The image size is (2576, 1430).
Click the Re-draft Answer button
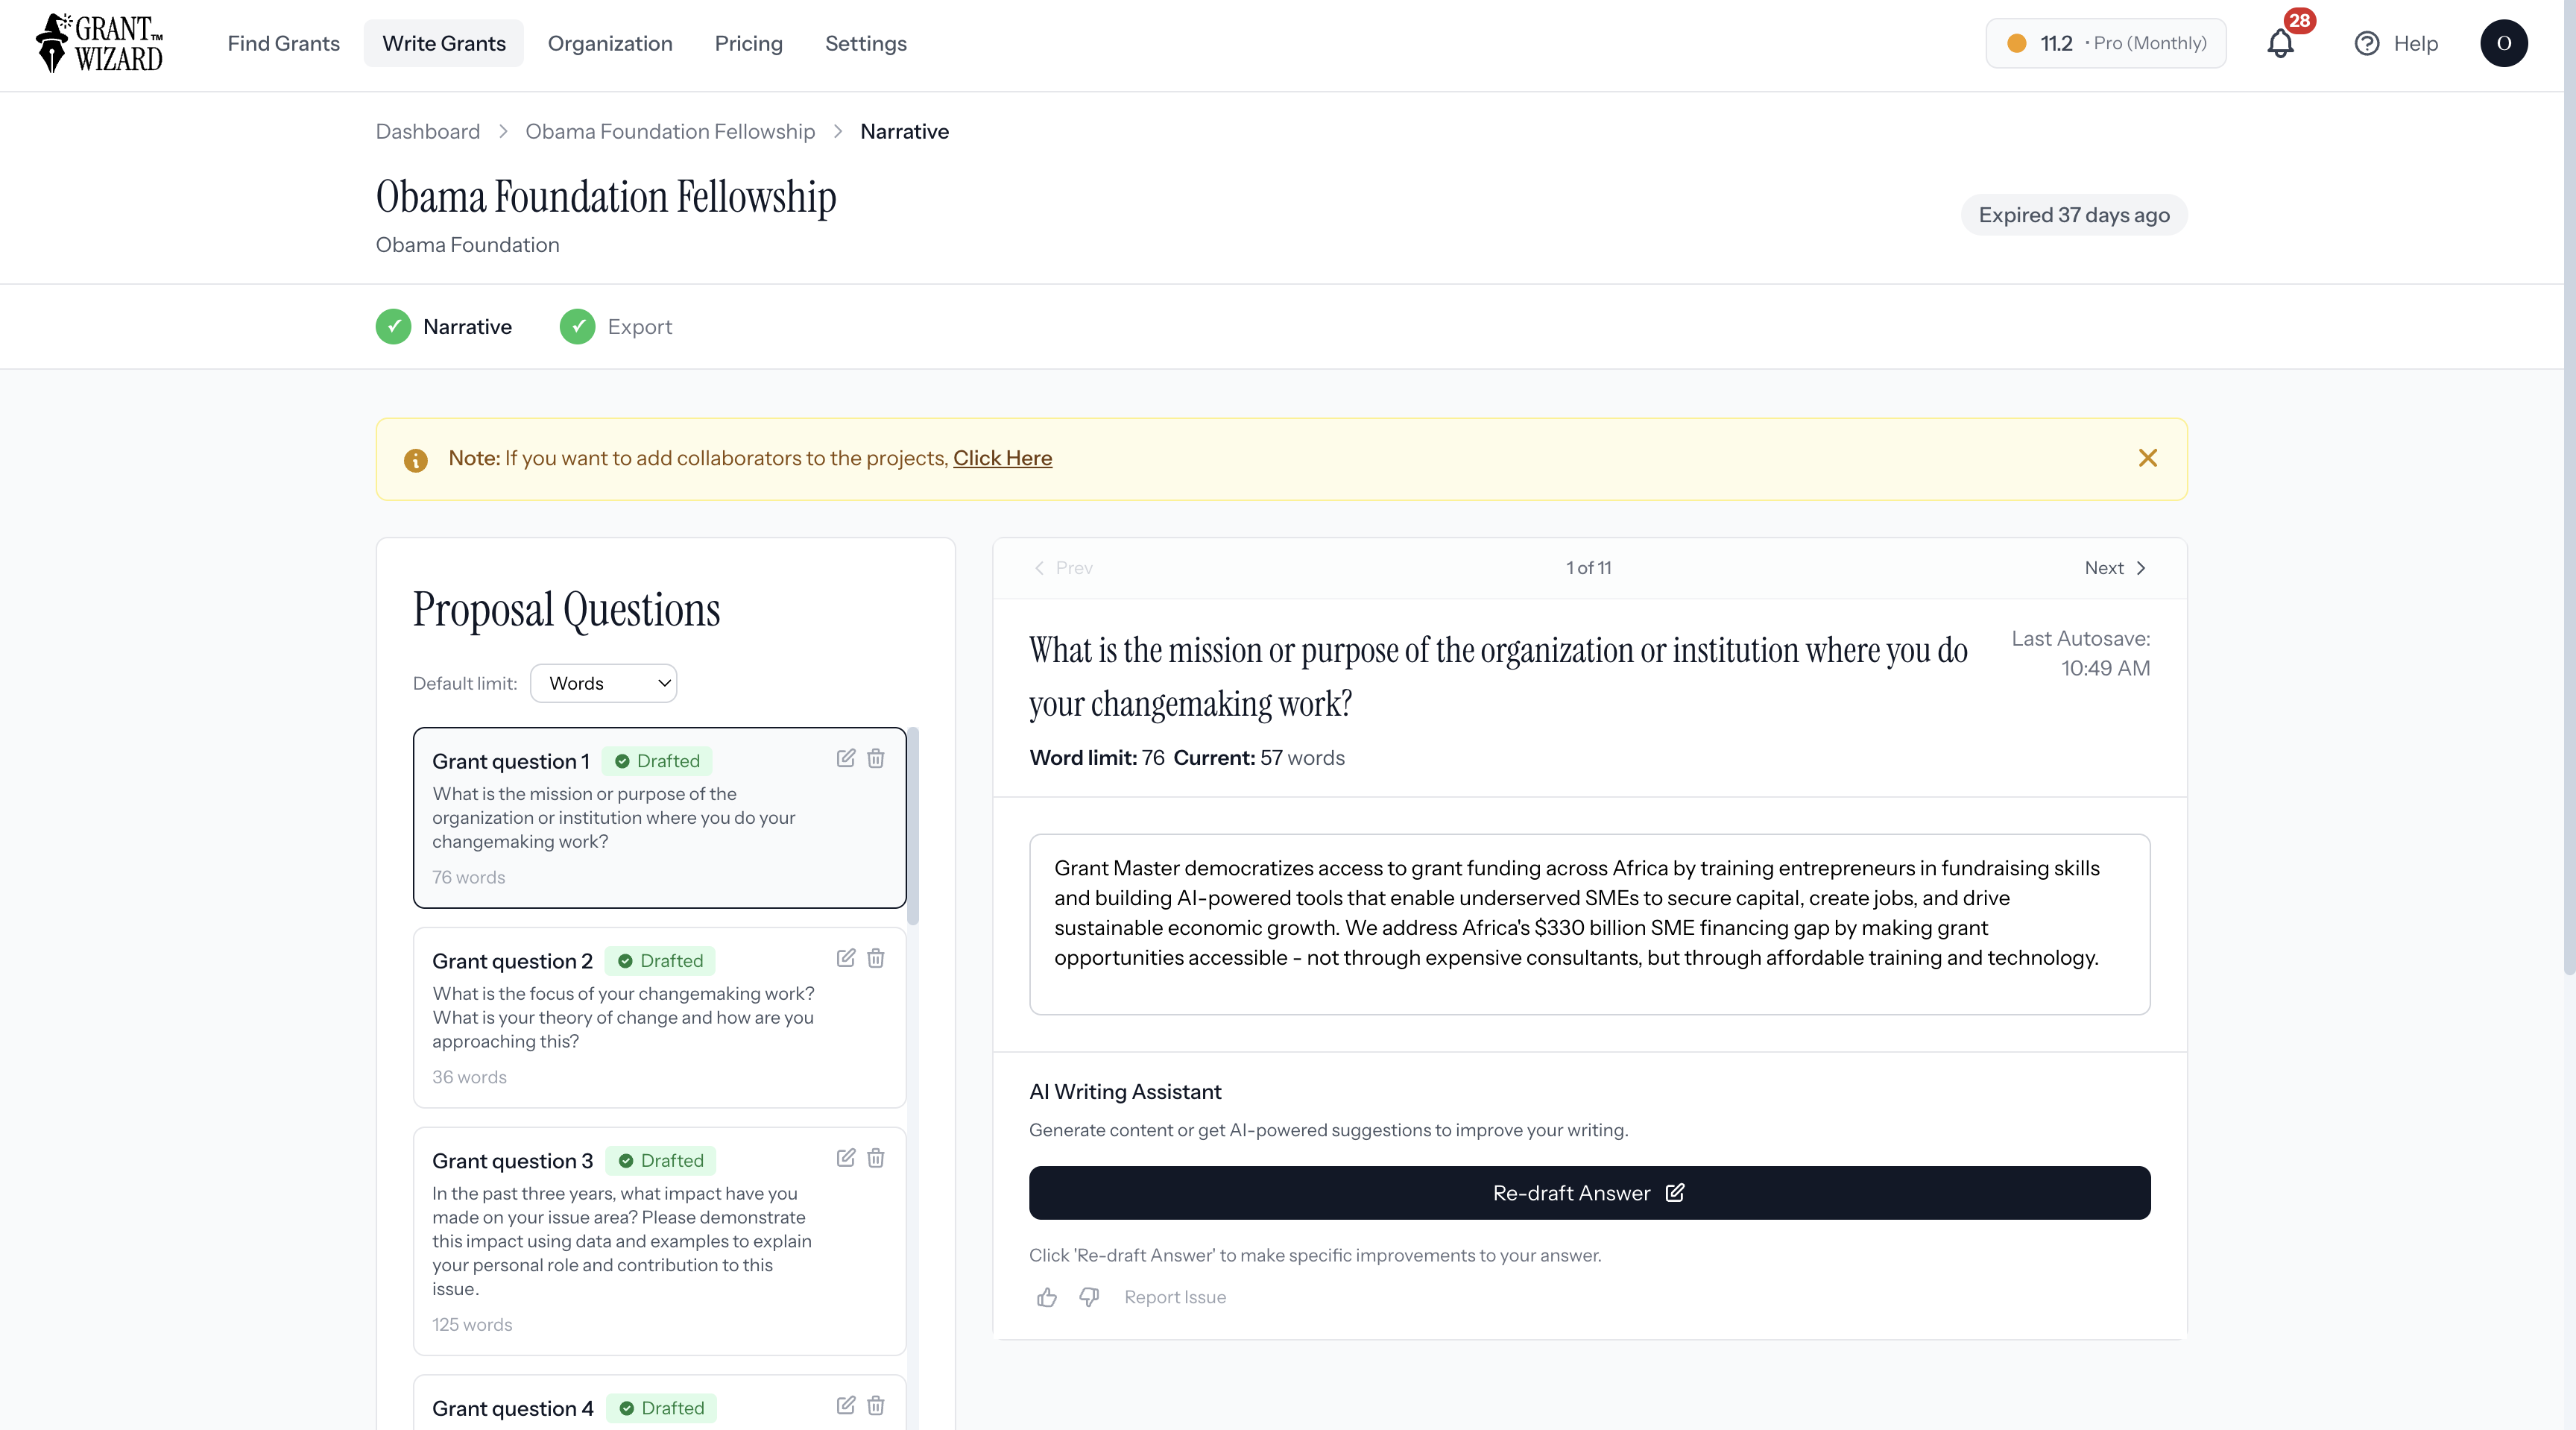(1588, 1193)
